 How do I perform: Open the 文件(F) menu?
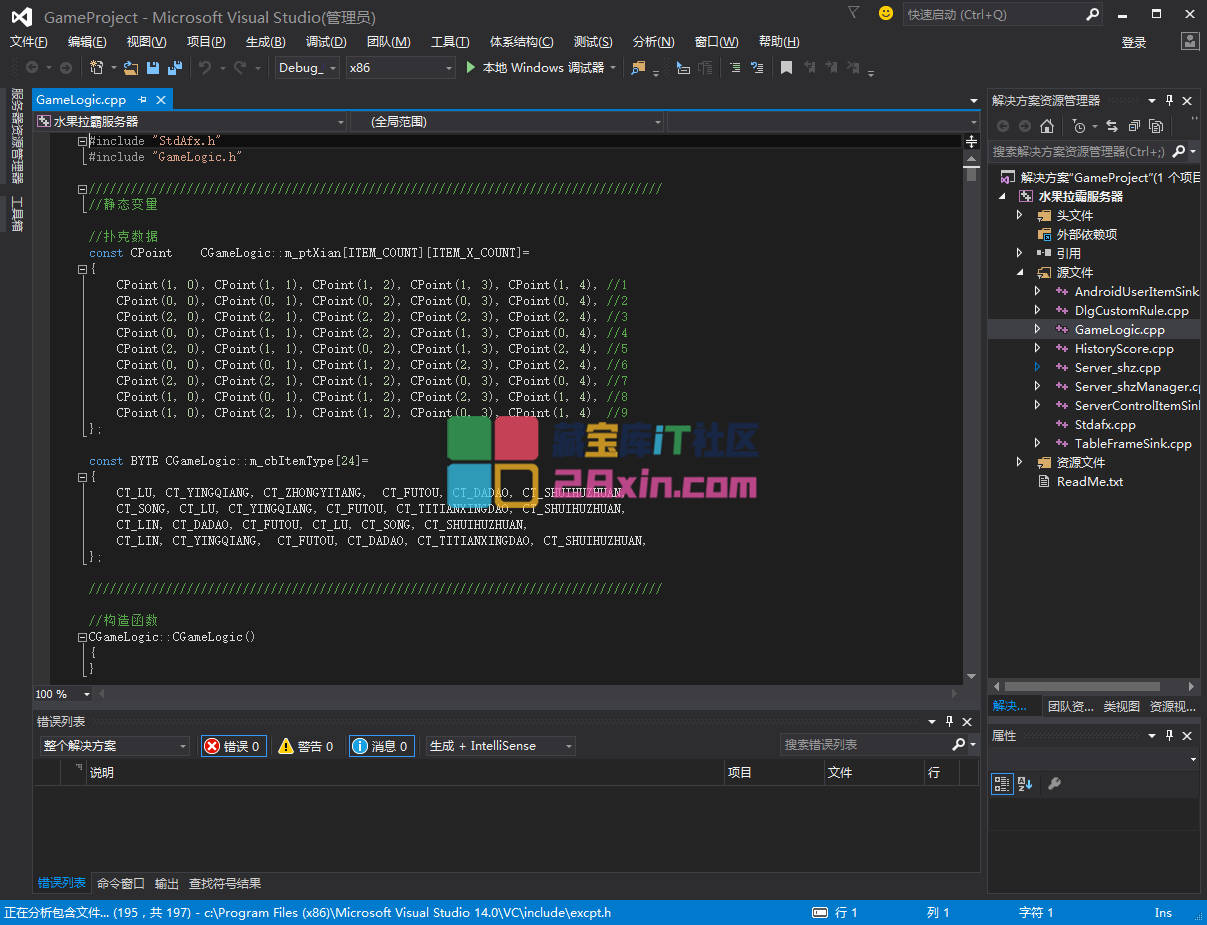[x=29, y=42]
